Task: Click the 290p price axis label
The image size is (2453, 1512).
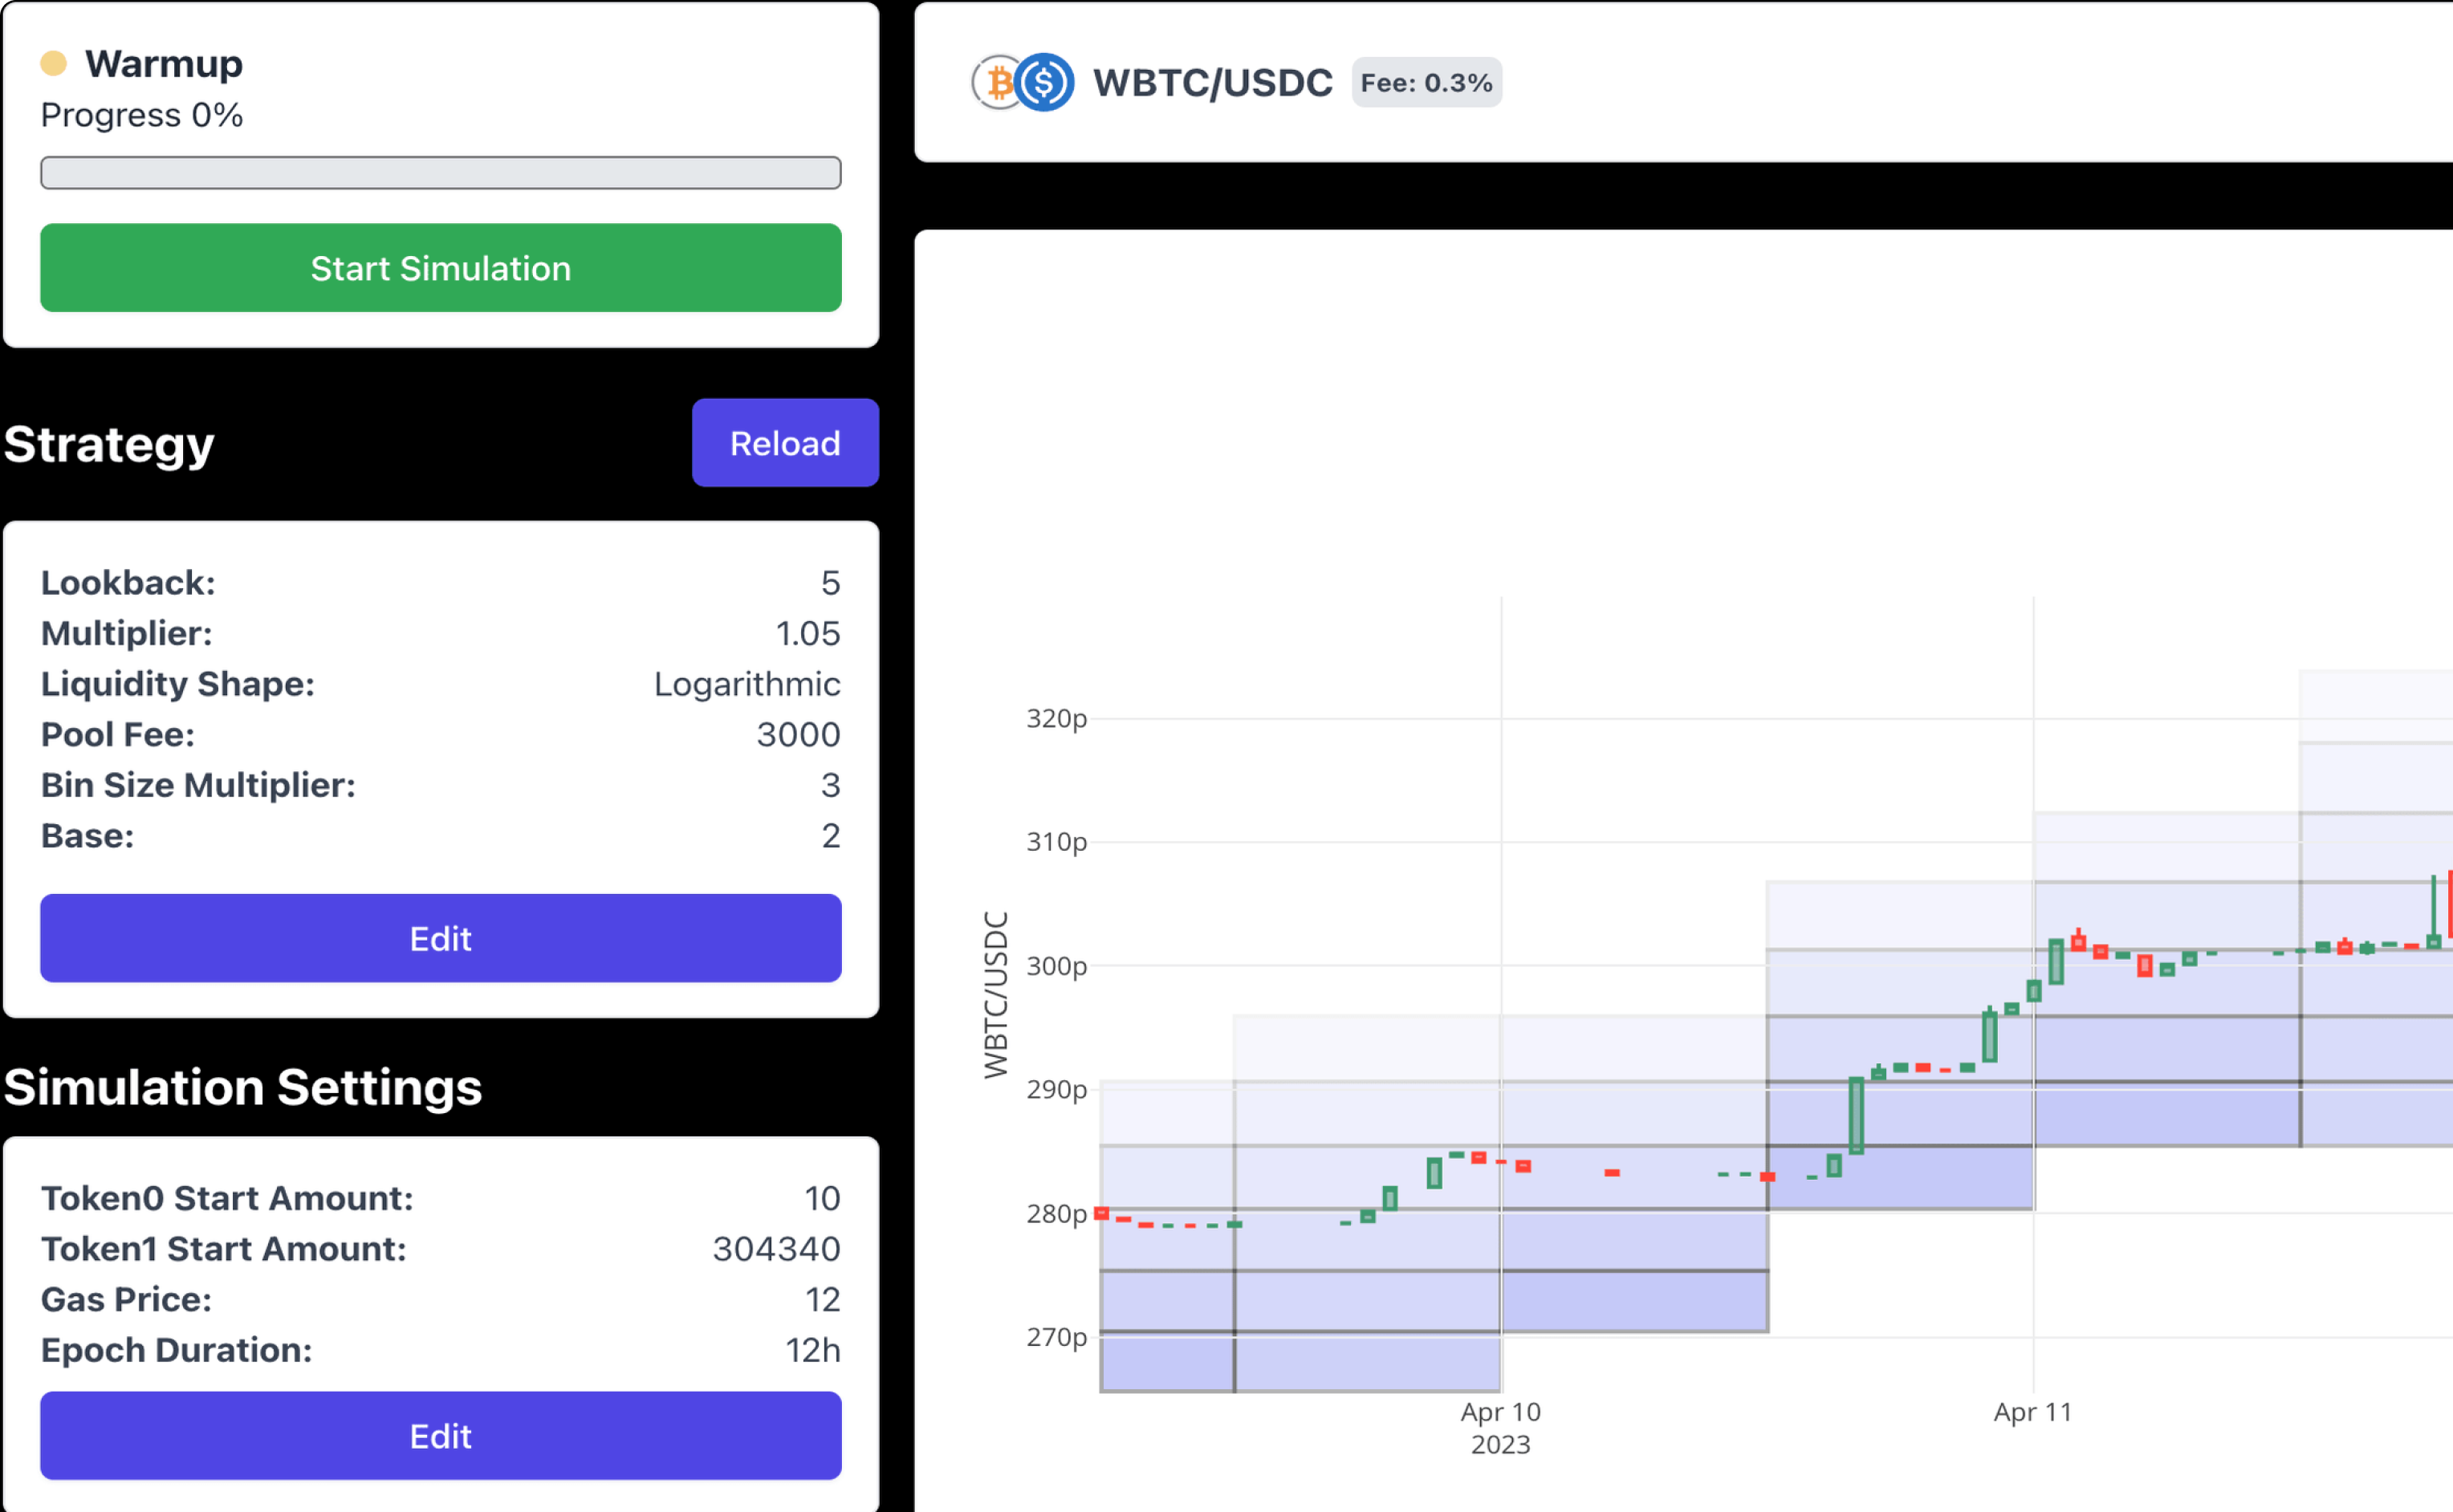Action: tap(1056, 1090)
